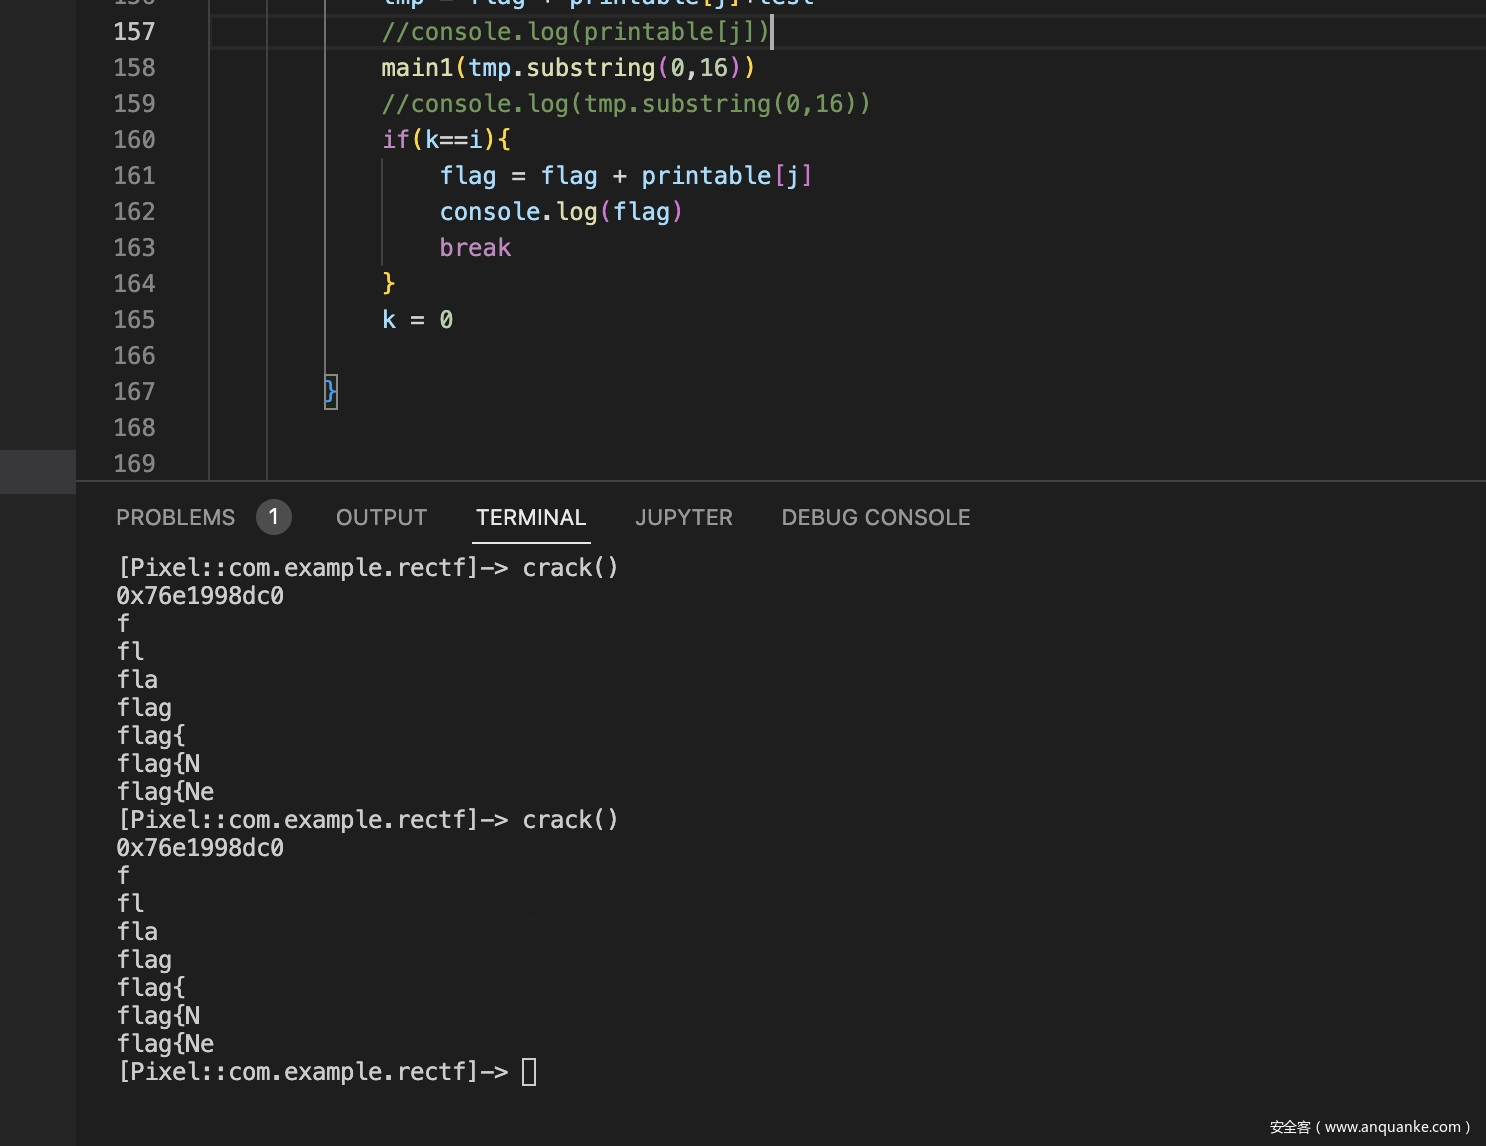
Task: Click line number 169 in the gutter
Action: [134, 464]
